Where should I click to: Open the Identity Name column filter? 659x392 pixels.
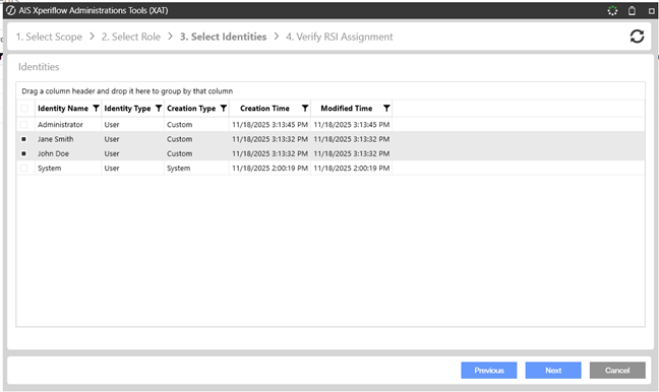(x=96, y=108)
